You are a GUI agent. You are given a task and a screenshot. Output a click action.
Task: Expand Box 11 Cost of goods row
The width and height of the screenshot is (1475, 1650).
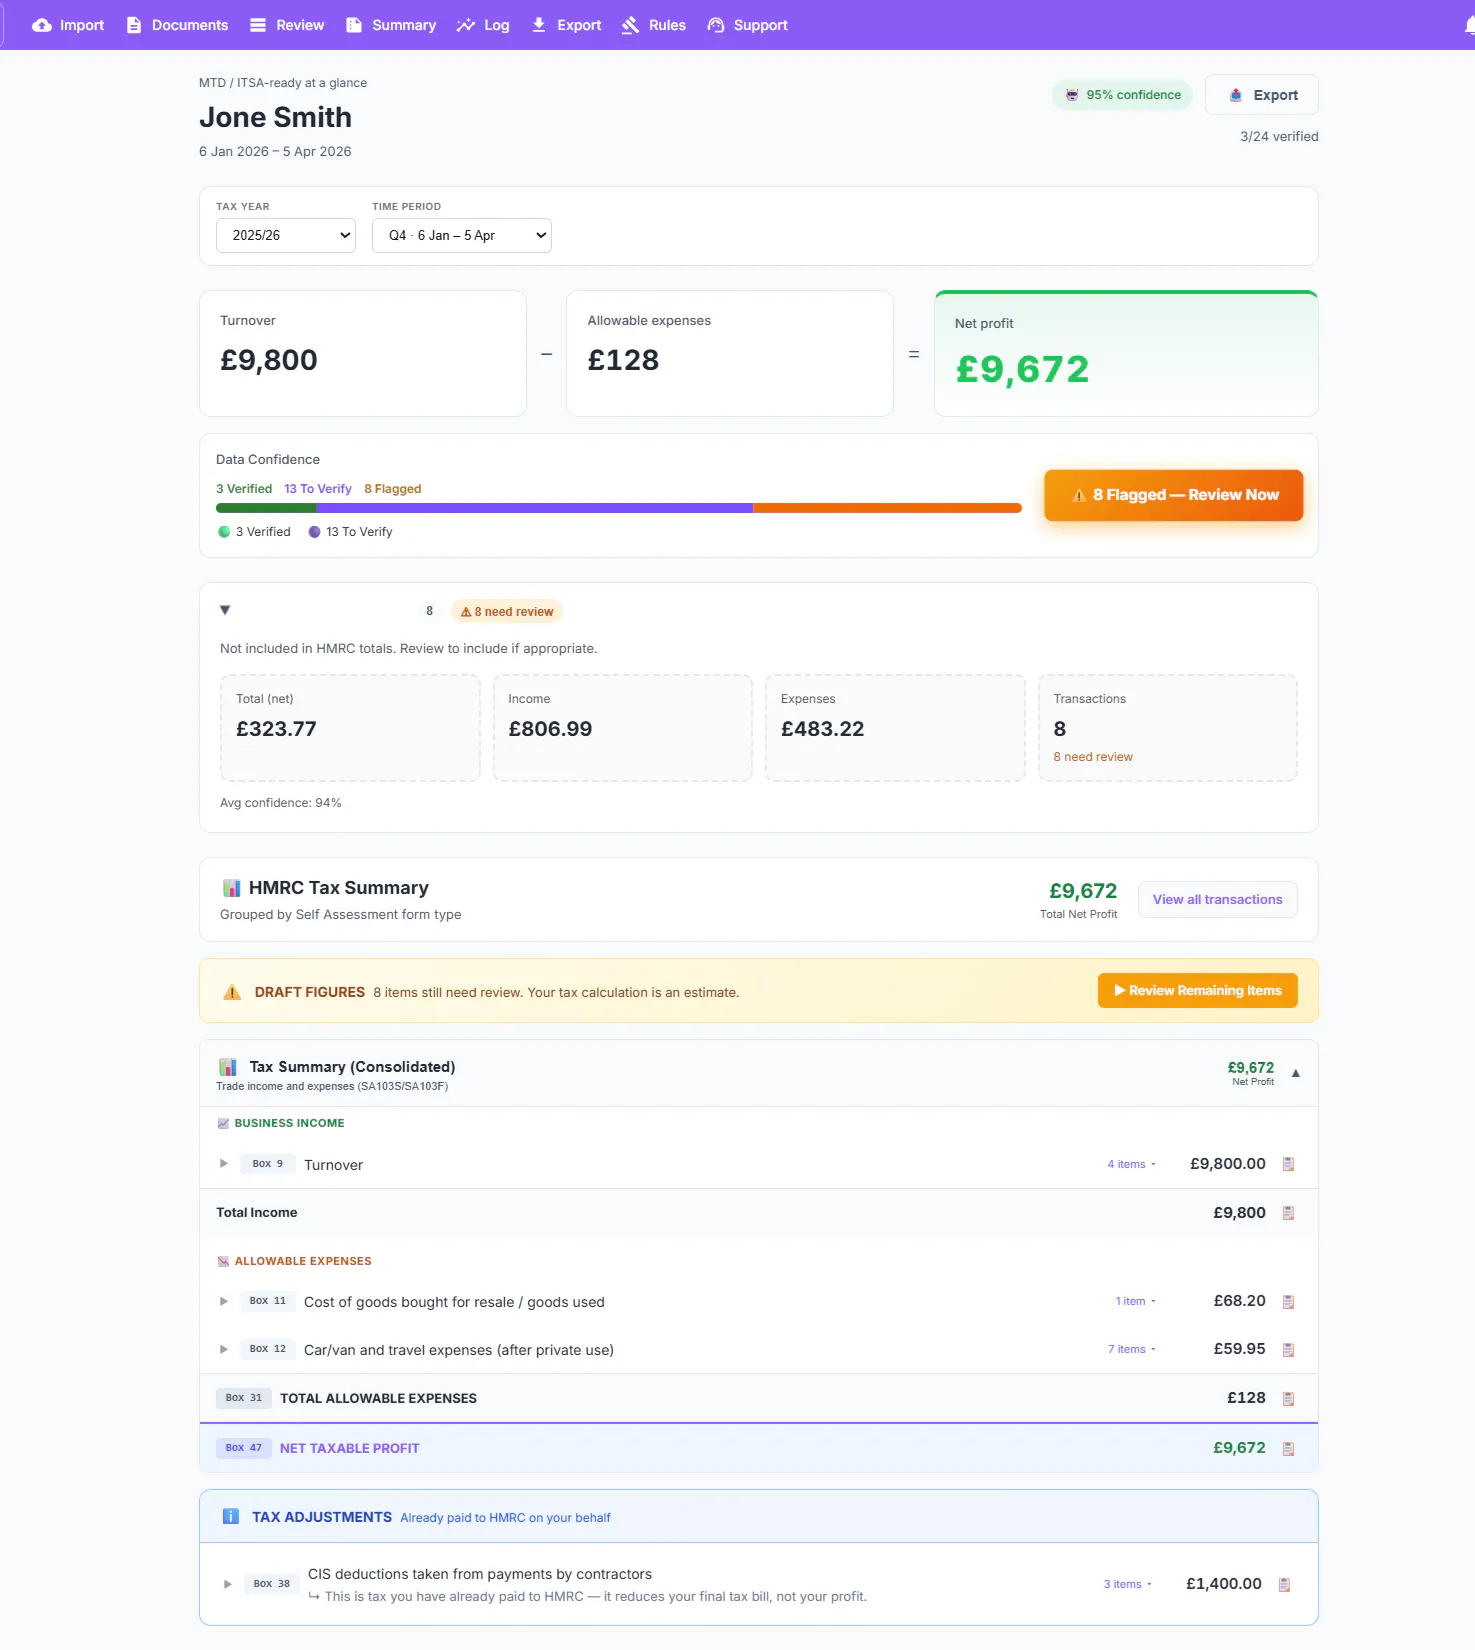(x=224, y=1302)
